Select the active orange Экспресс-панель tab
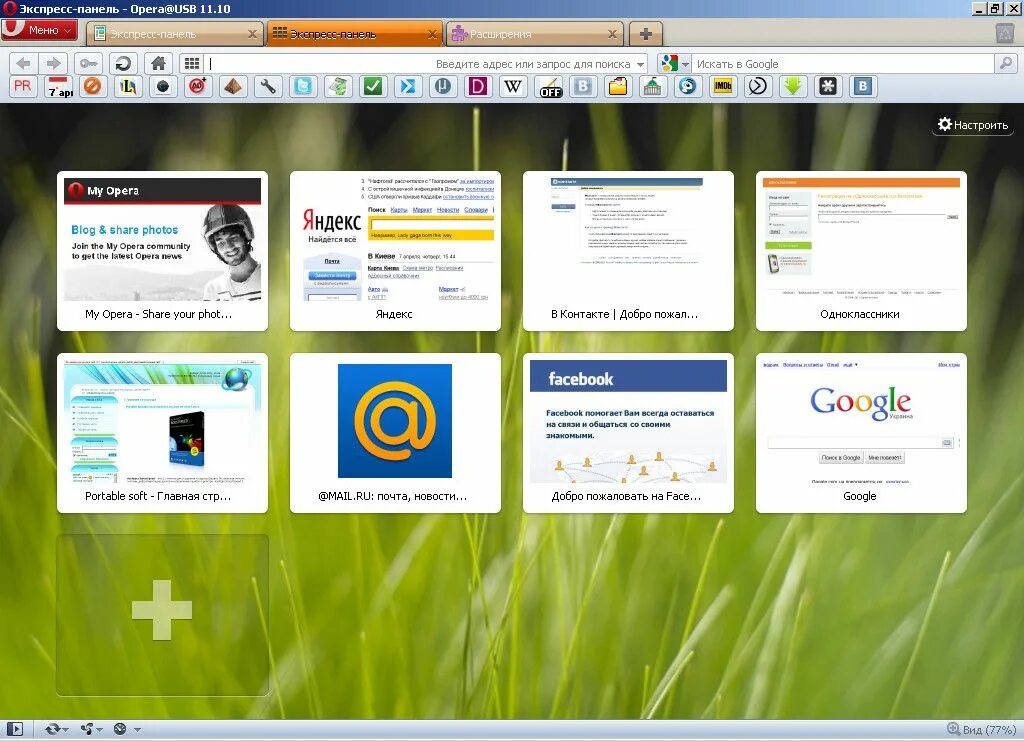 (x=355, y=34)
